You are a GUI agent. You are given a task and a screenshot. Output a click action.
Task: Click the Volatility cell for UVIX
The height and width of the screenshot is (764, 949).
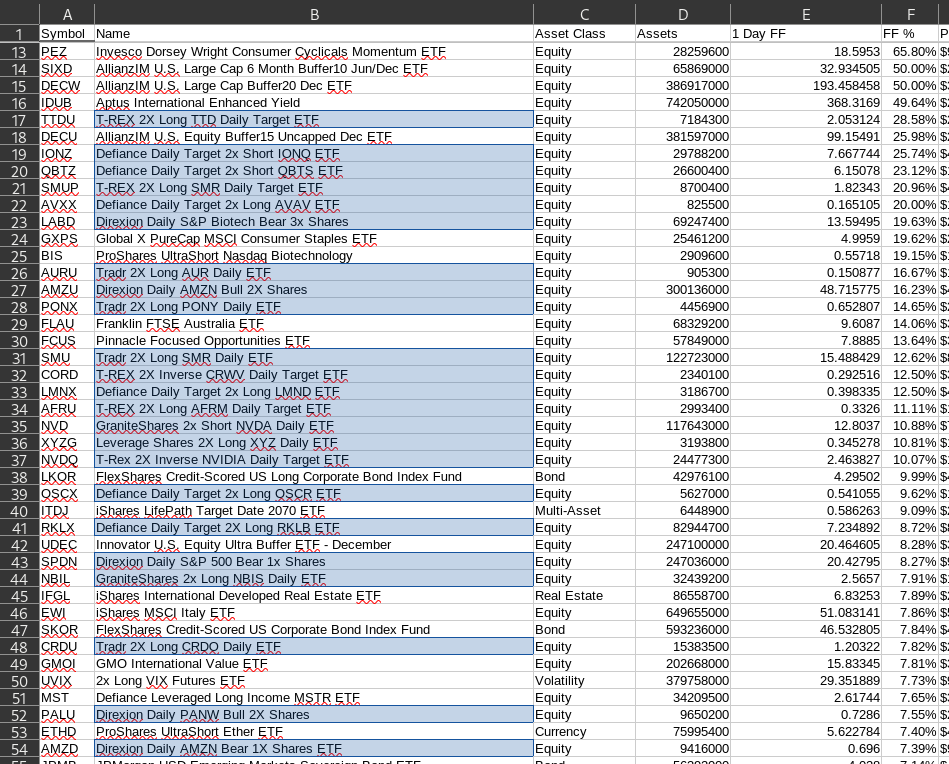click(584, 681)
